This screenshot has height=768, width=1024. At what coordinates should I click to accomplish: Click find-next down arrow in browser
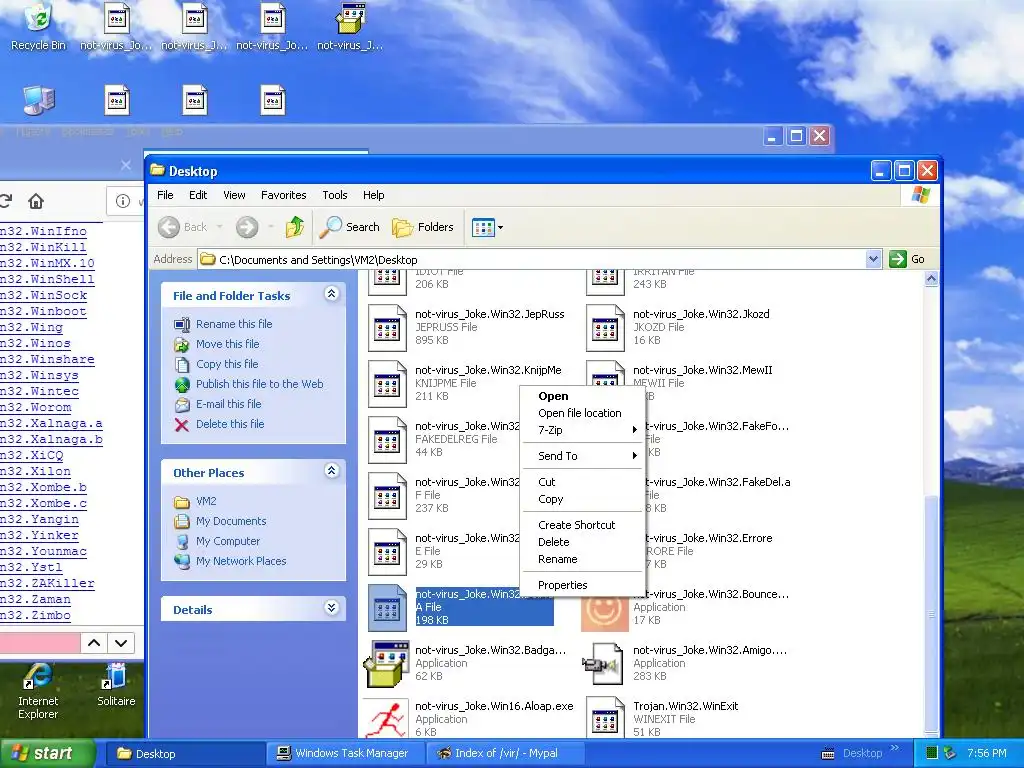click(x=121, y=643)
